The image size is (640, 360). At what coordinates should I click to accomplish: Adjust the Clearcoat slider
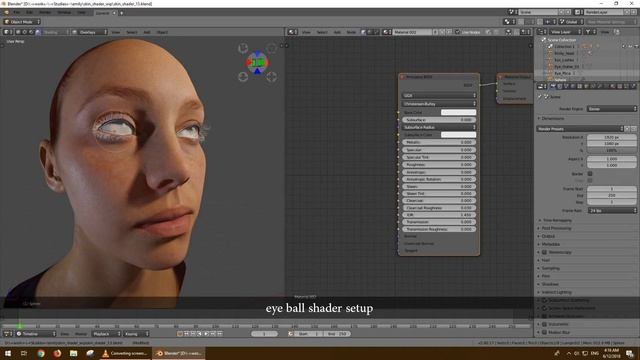[439, 200]
